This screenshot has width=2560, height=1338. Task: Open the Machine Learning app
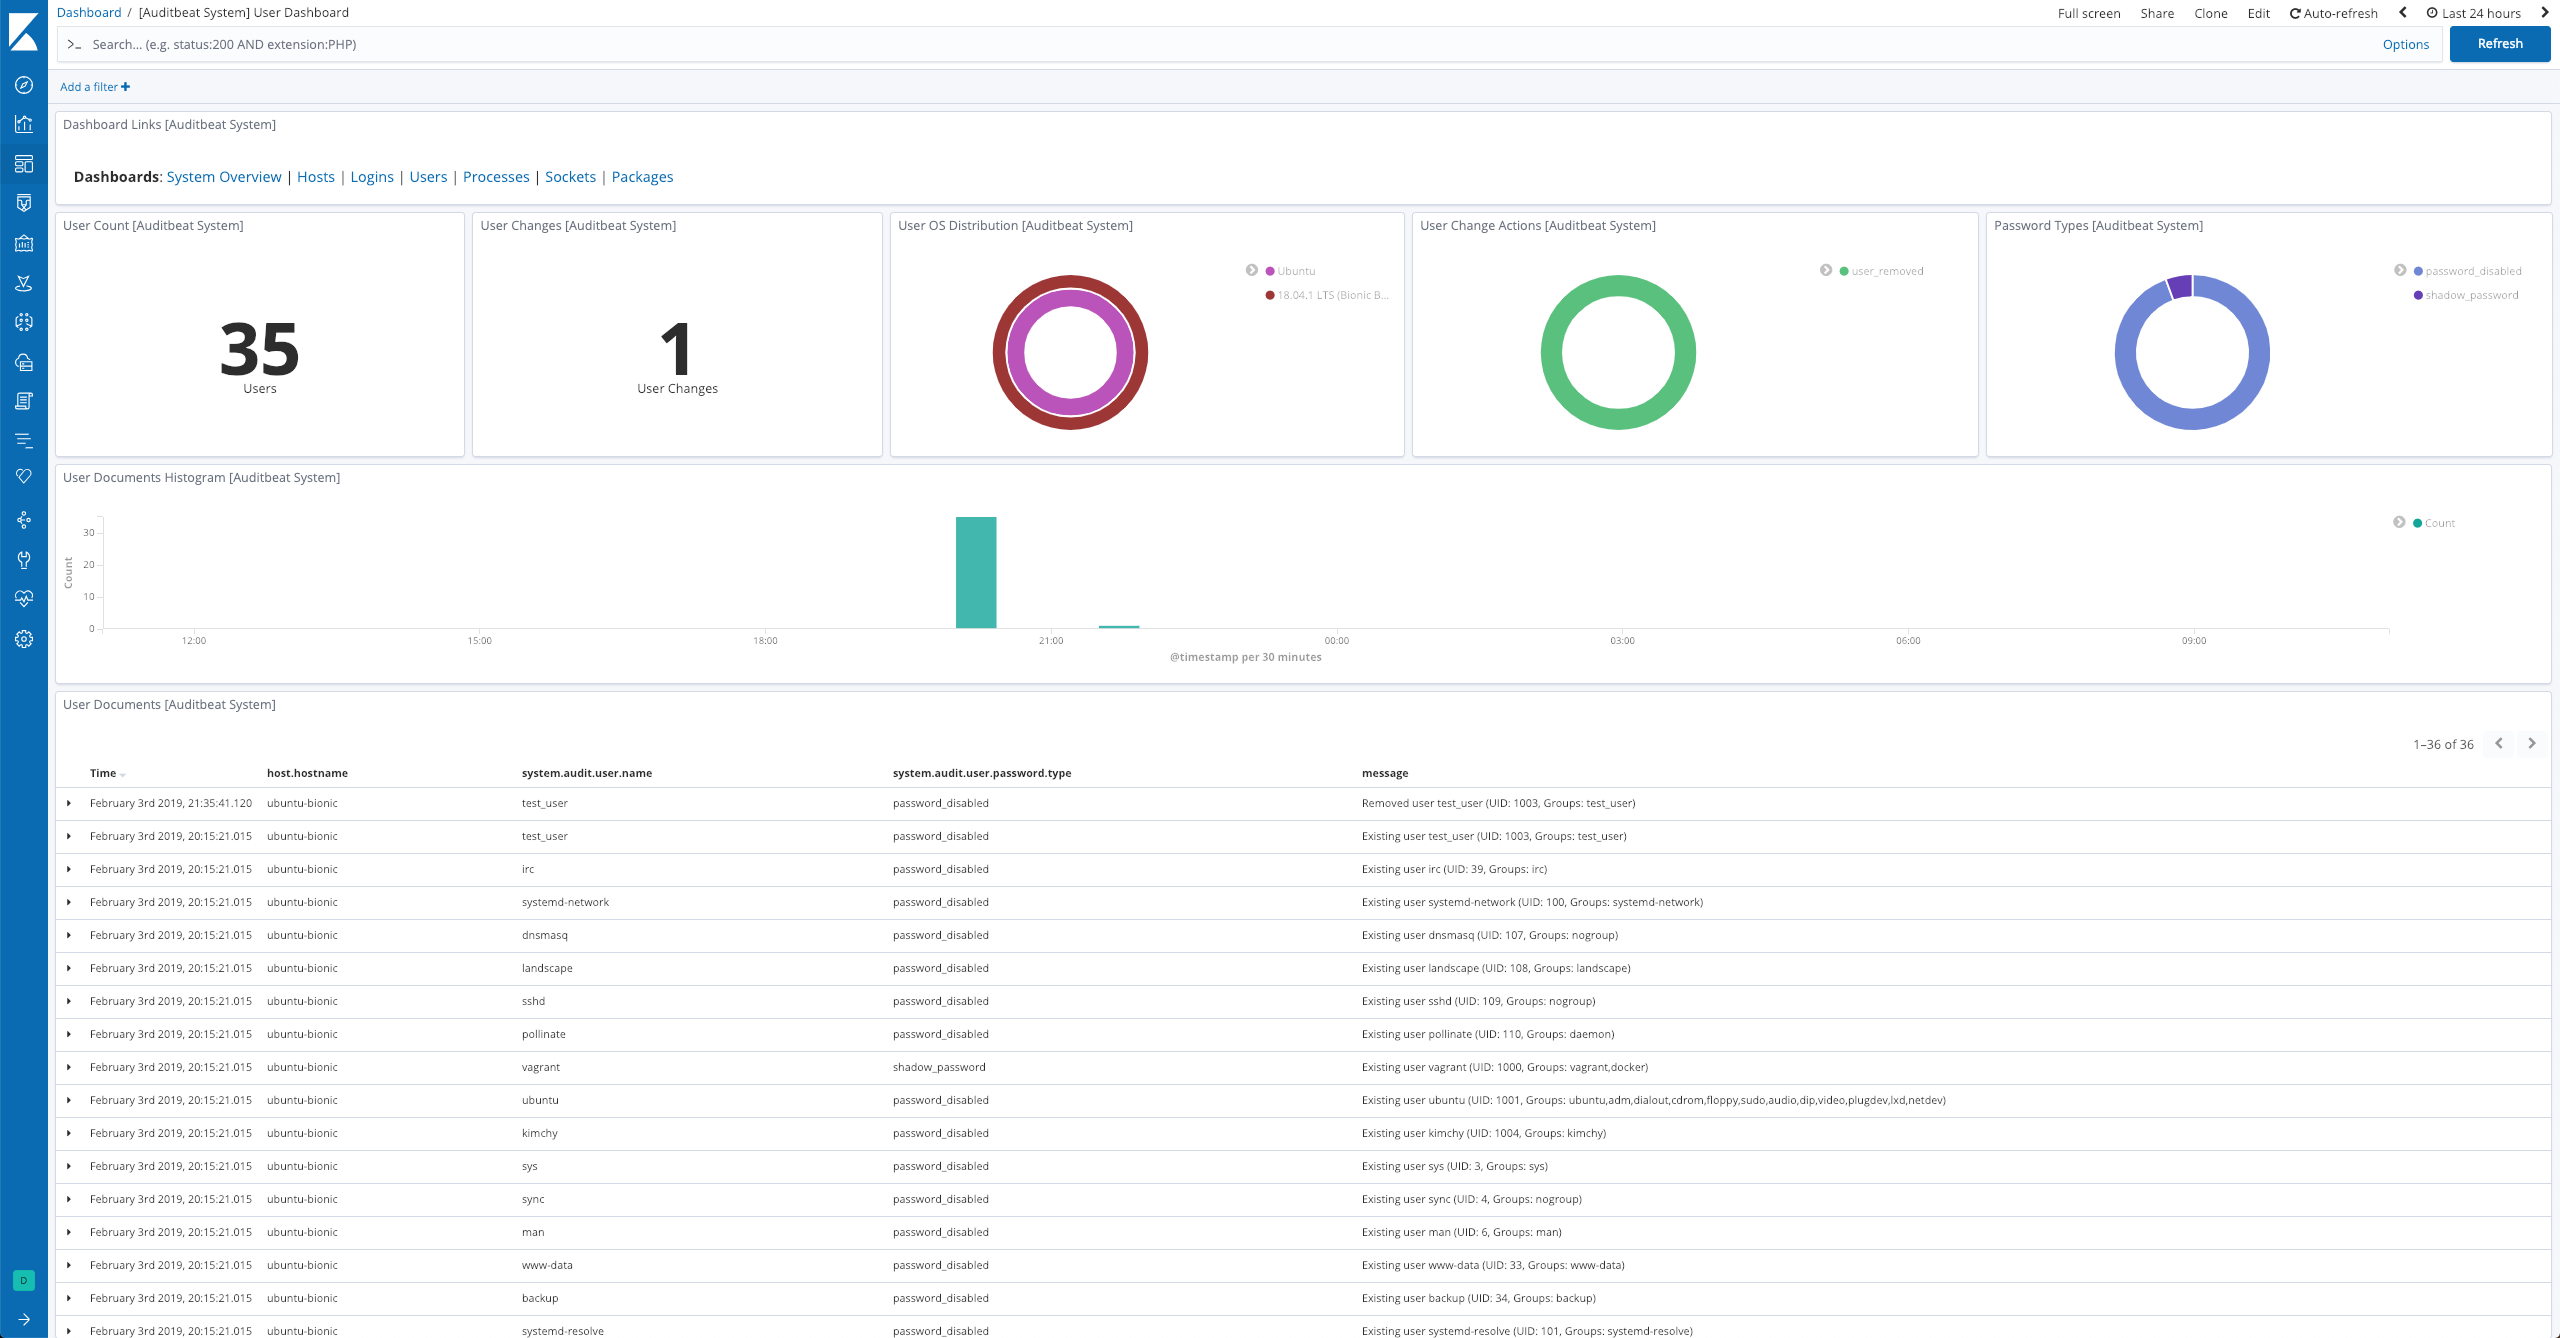(x=24, y=321)
